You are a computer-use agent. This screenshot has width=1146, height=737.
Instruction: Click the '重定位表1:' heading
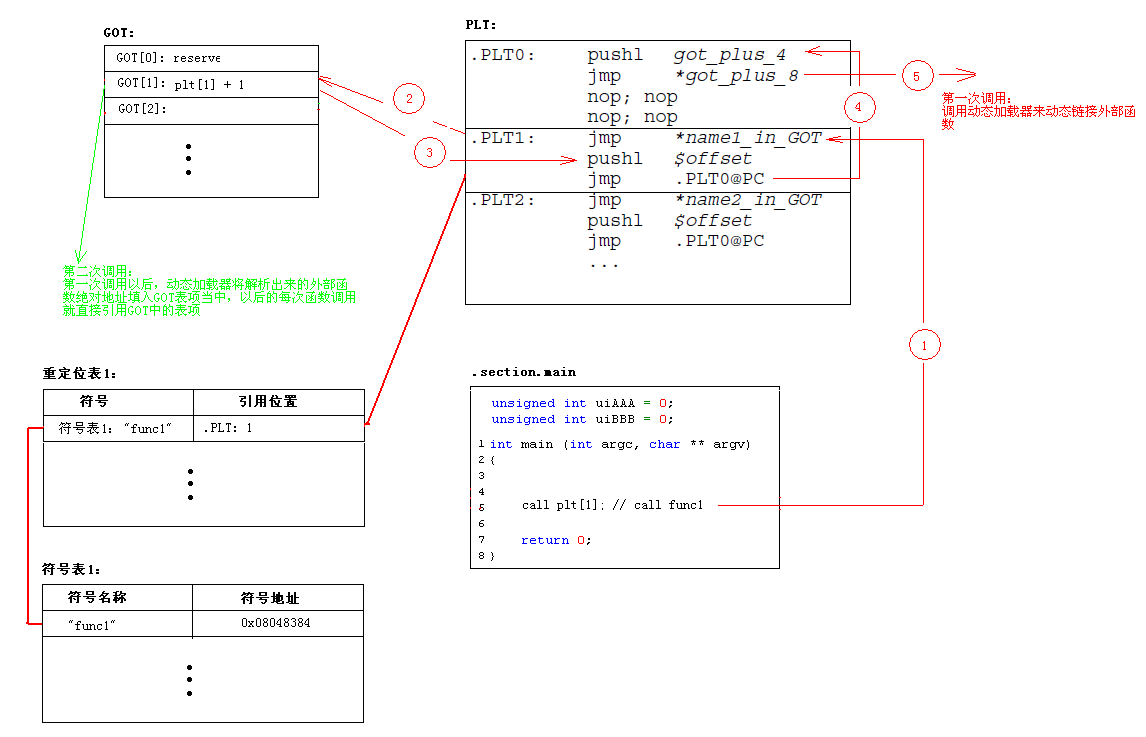[79, 374]
